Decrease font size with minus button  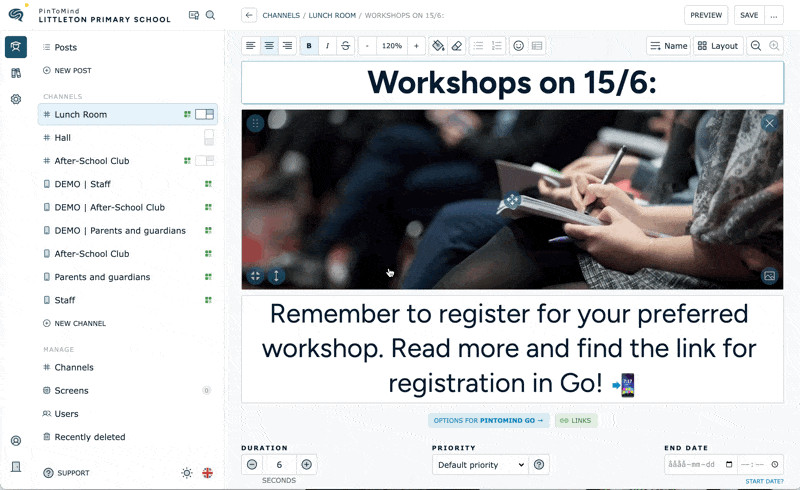pos(367,46)
